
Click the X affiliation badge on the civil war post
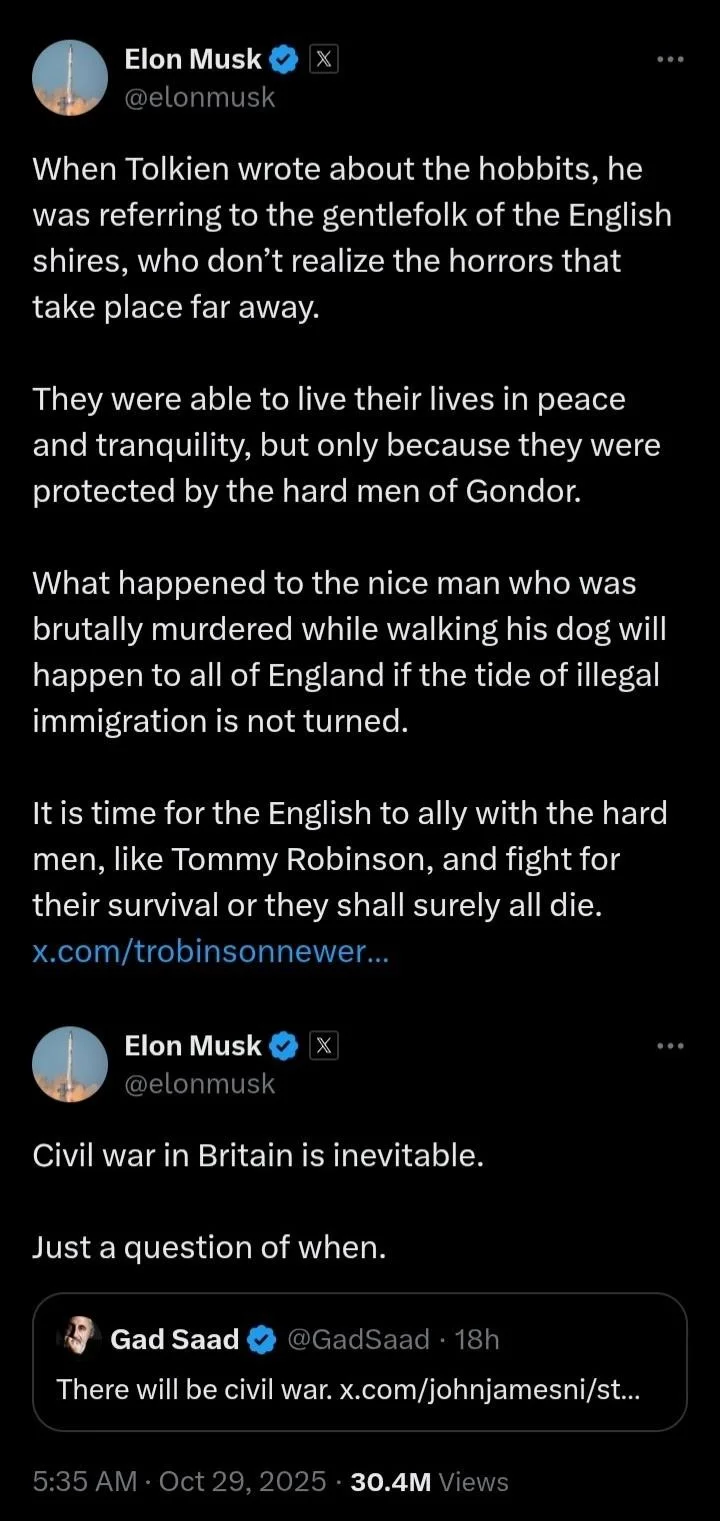[323, 1046]
